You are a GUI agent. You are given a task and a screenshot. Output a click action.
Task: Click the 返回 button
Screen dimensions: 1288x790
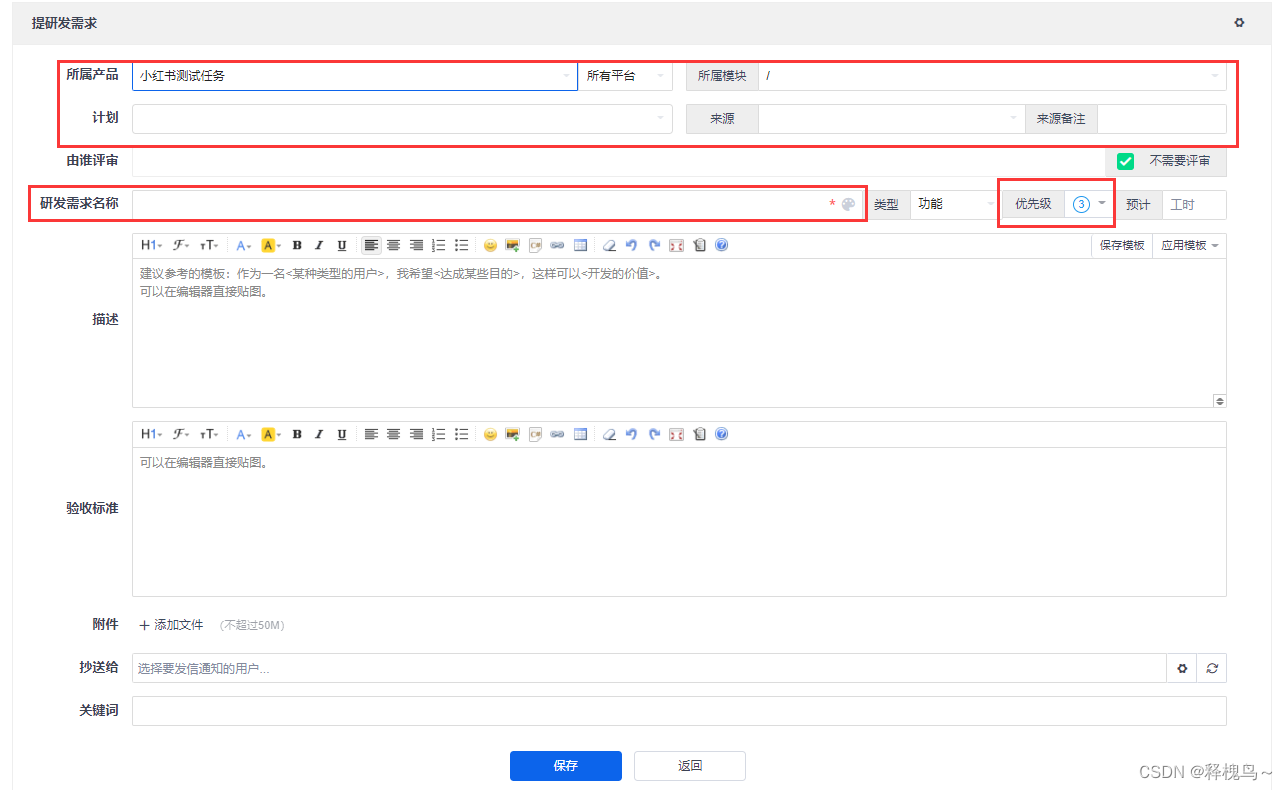click(x=690, y=766)
